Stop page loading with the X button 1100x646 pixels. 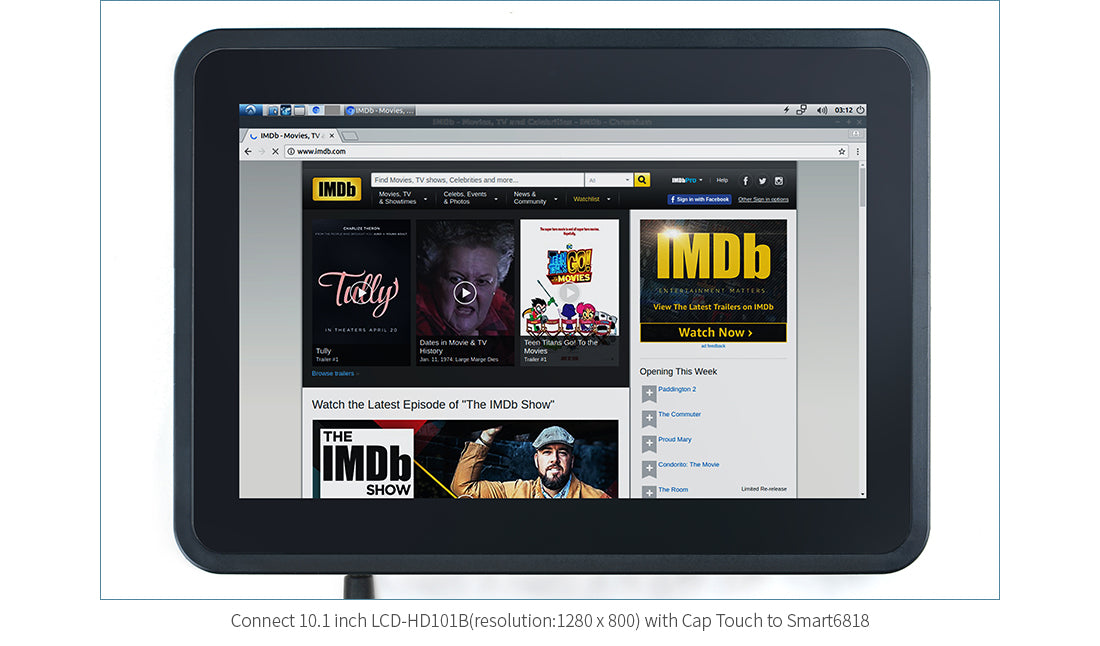point(275,151)
